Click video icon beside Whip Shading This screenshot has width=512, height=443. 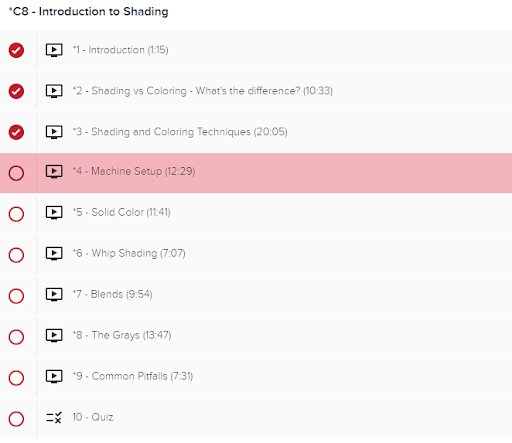[54, 254]
